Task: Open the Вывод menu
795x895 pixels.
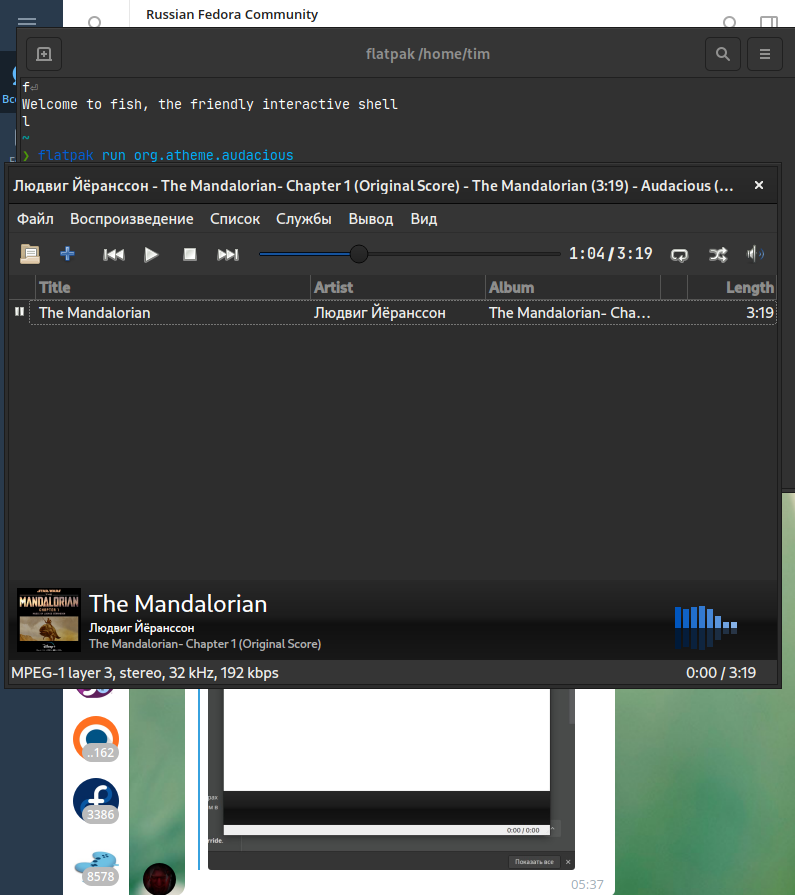Action: (x=371, y=219)
